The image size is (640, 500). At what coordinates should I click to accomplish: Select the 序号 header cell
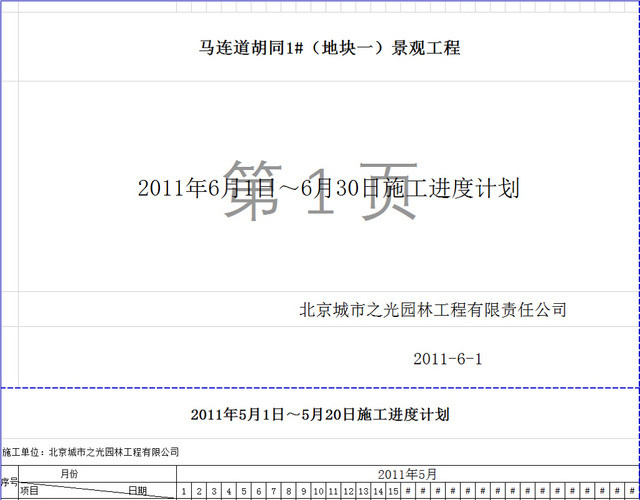(x=9, y=482)
